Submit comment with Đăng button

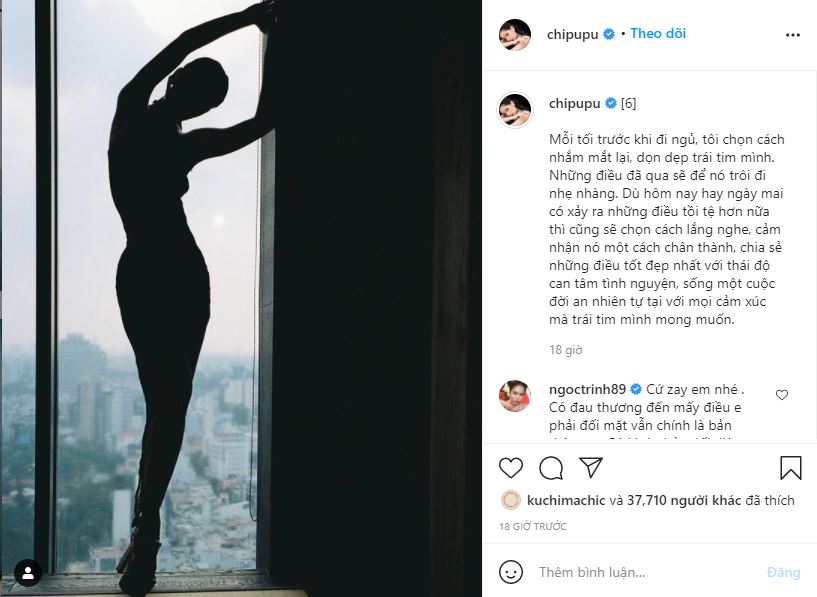783,573
